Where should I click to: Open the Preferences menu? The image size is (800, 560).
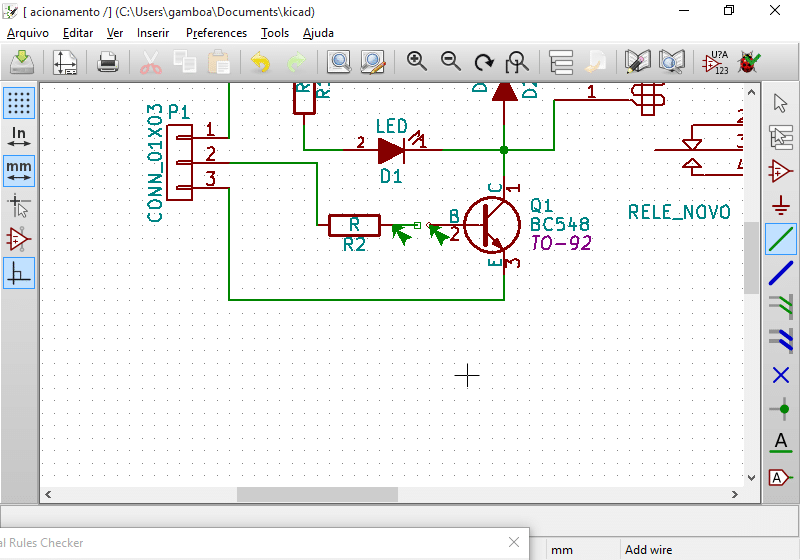pos(216,33)
